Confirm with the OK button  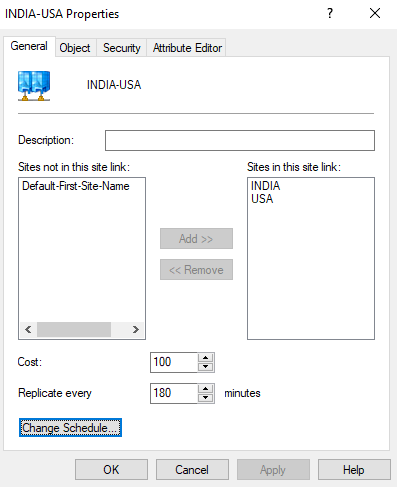[111, 470]
